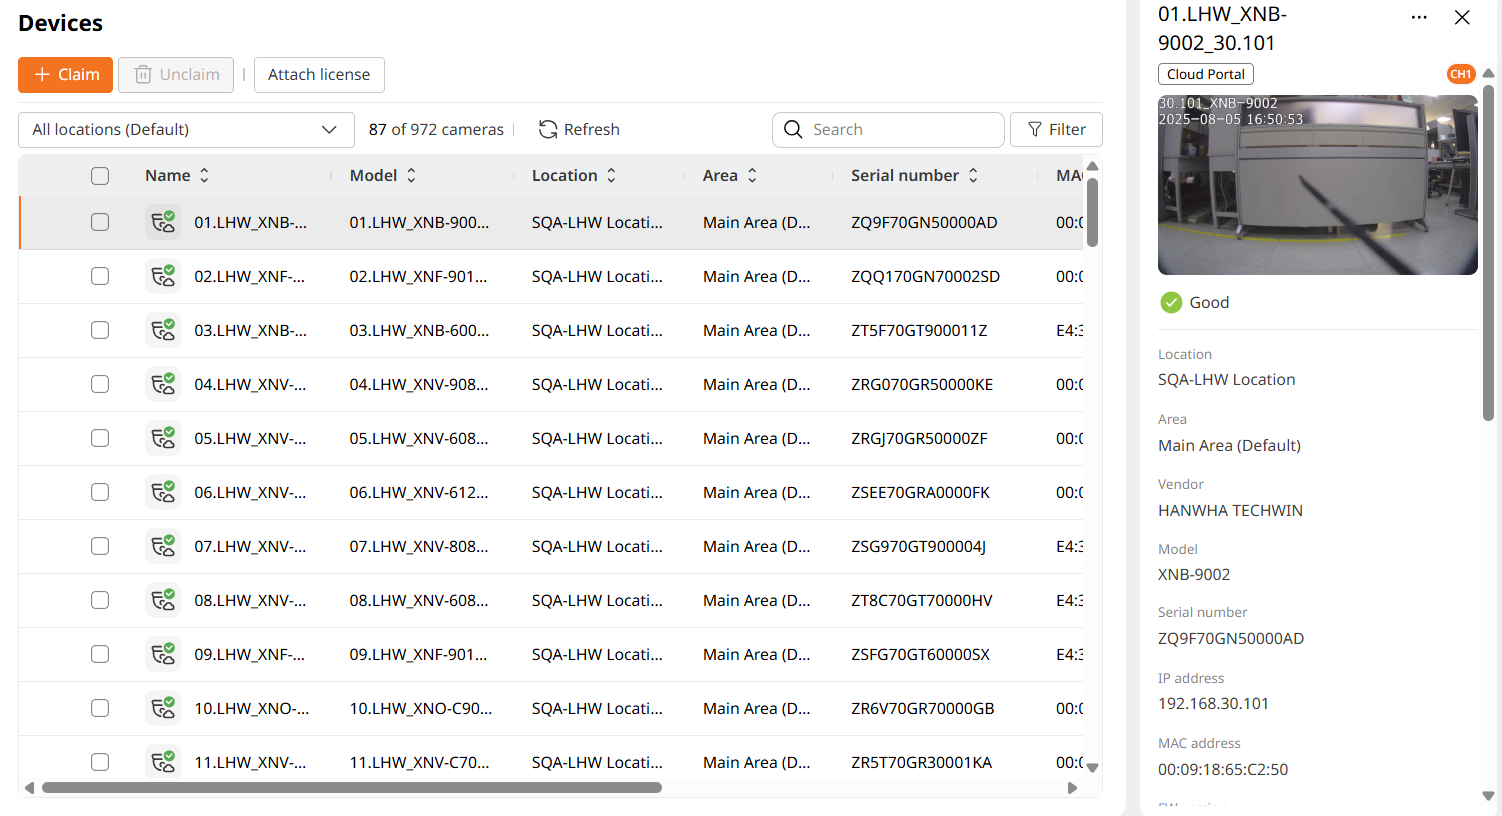Open the camera preview thumbnail
Viewport: 1502px width, 816px height.
[x=1318, y=185]
